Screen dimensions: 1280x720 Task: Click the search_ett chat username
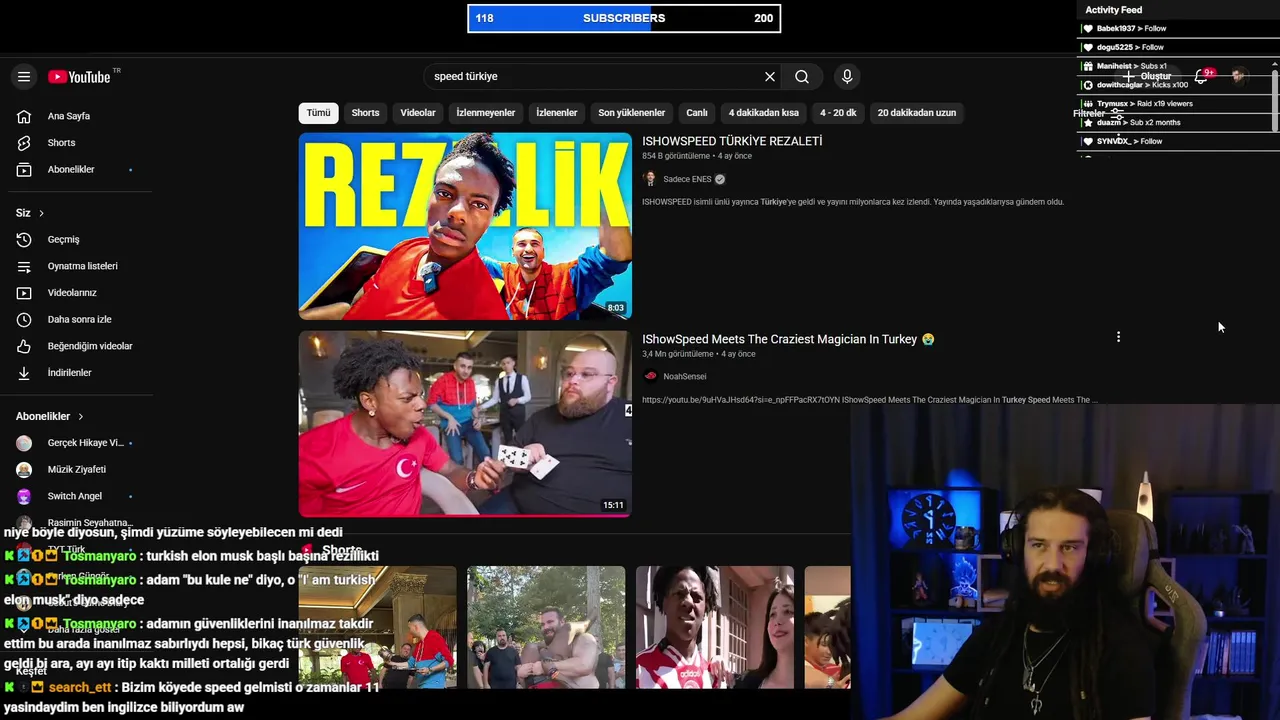click(x=80, y=688)
